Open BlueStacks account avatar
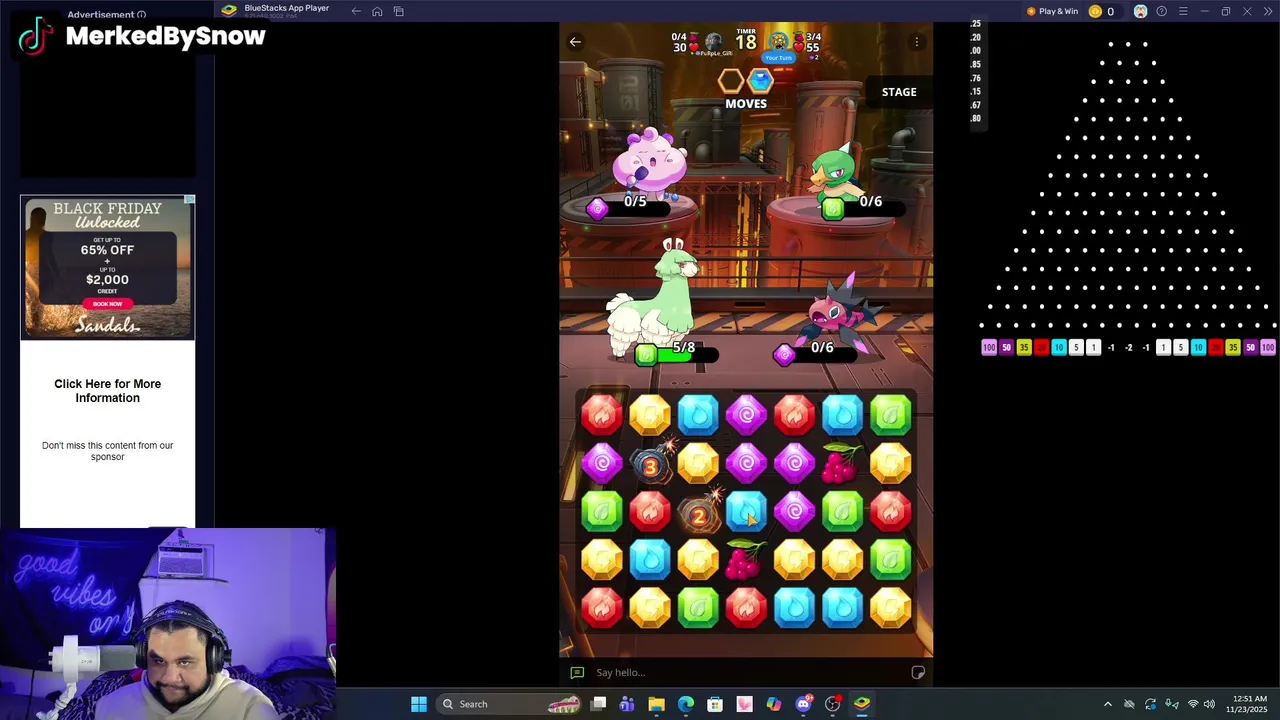1280x720 pixels. pos(1140,11)
